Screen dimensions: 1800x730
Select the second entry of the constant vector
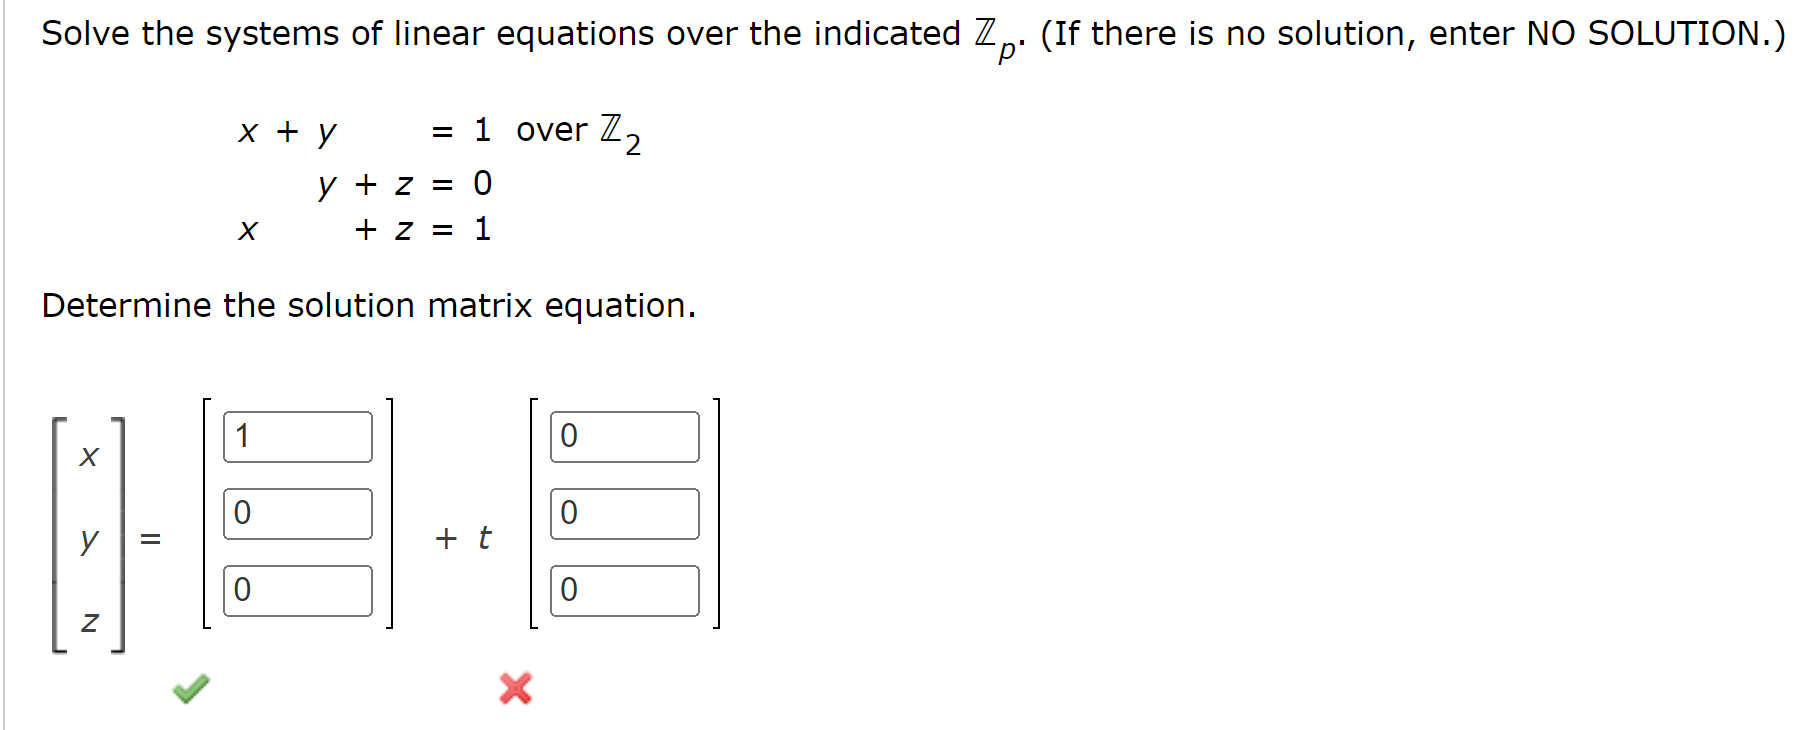coord(296,513)
